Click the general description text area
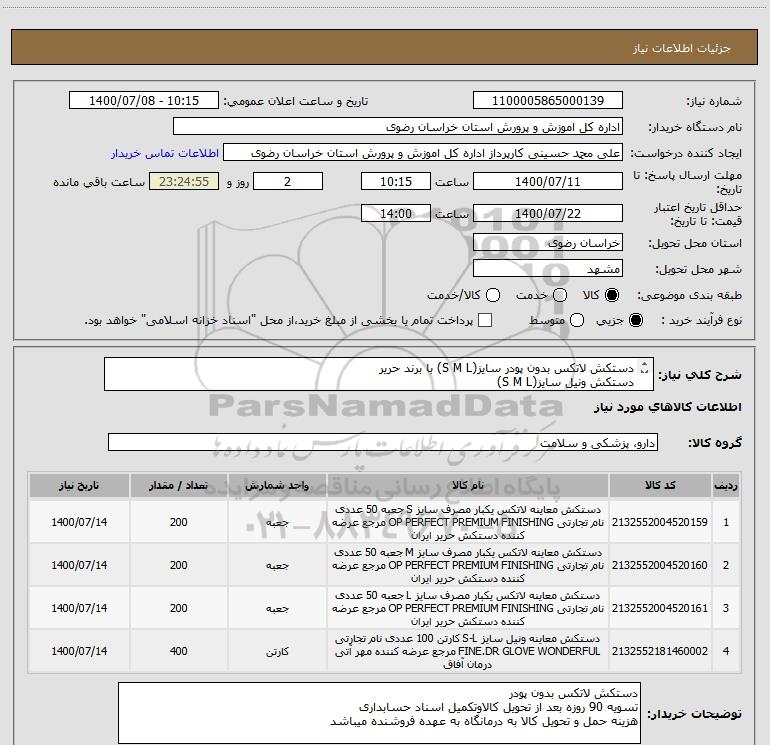770x745 pixels. [379, 374]
